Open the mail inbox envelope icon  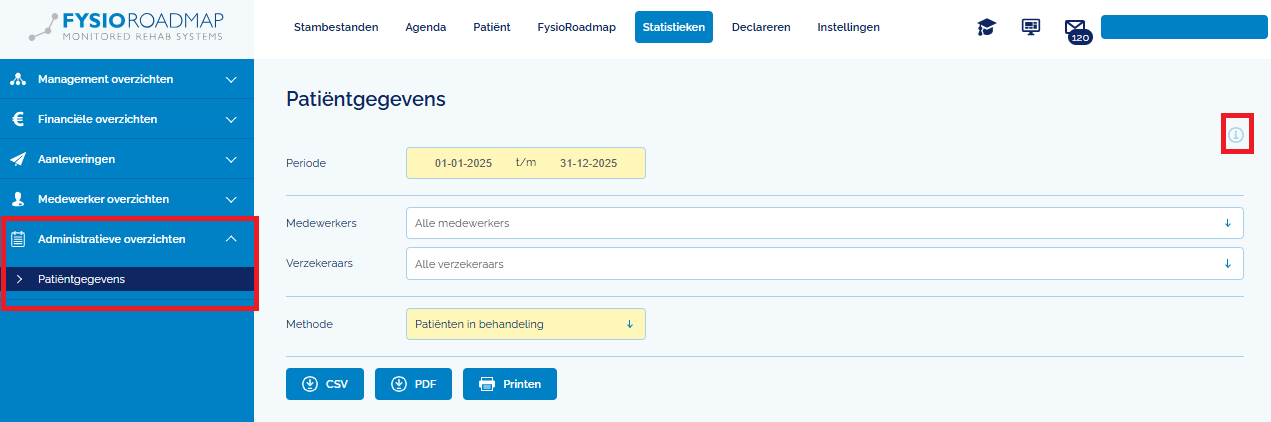[x=1075, y=28]
